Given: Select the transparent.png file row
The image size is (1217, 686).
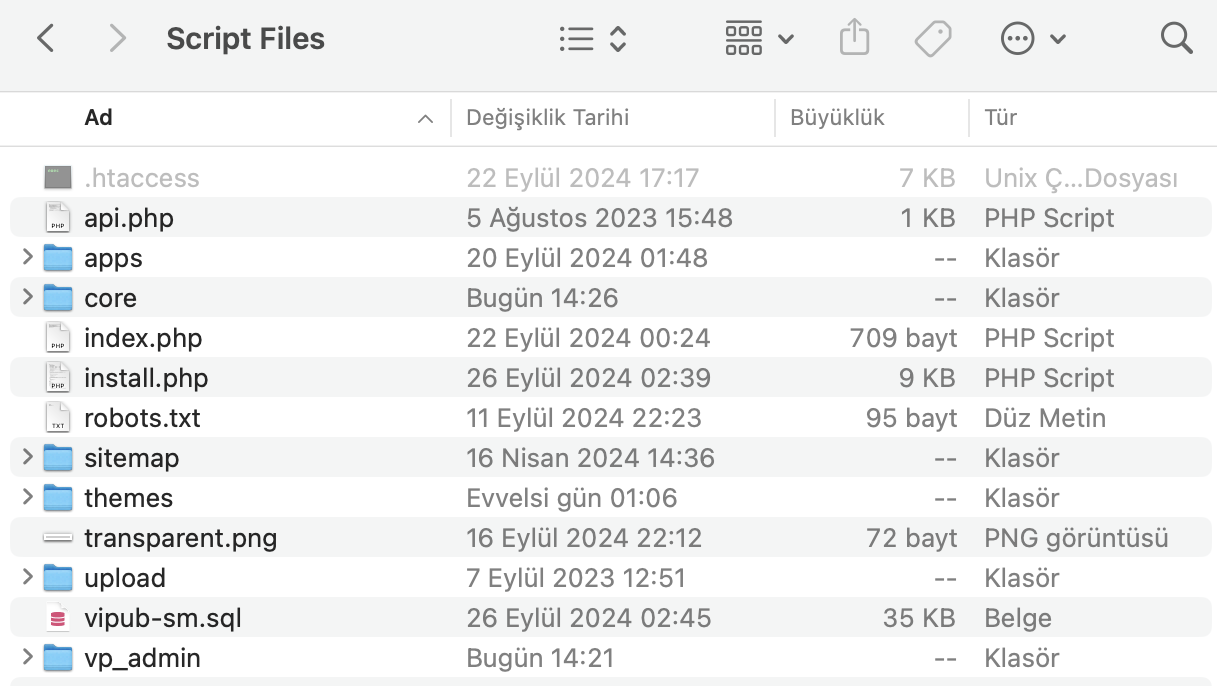Looking at the screenshot, I should pos(180,538).
